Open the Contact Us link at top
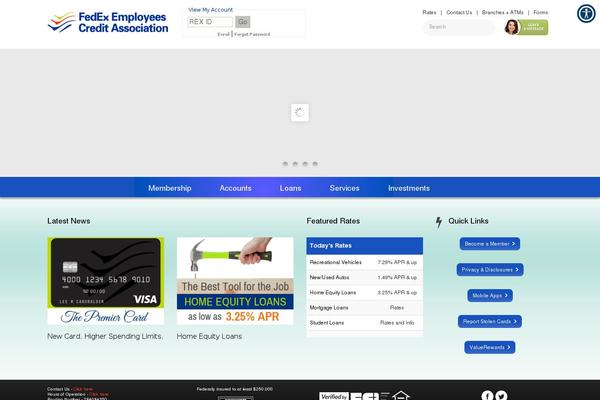 (x=459, y=13)
